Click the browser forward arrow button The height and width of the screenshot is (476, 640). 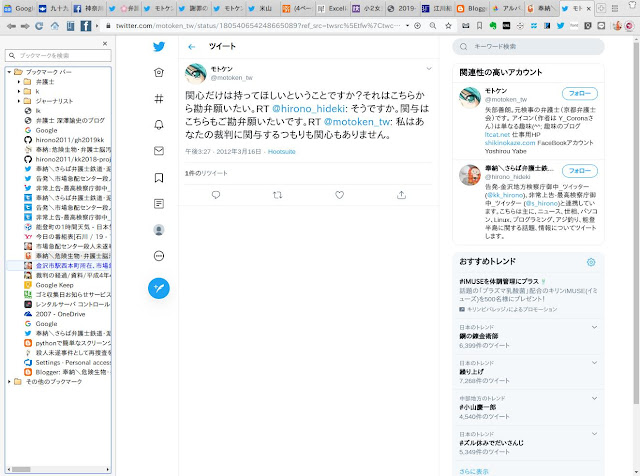coord(25,26)
